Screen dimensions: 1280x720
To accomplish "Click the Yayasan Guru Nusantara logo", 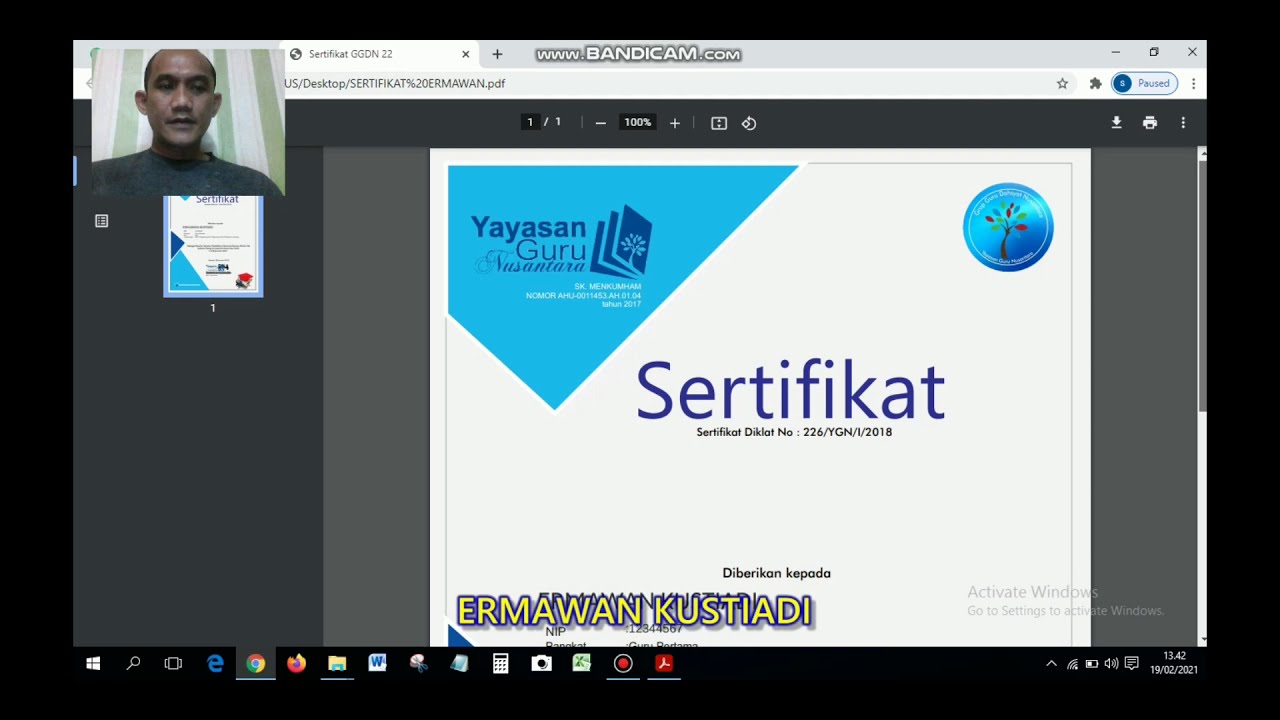I will [x=561, y=243].
